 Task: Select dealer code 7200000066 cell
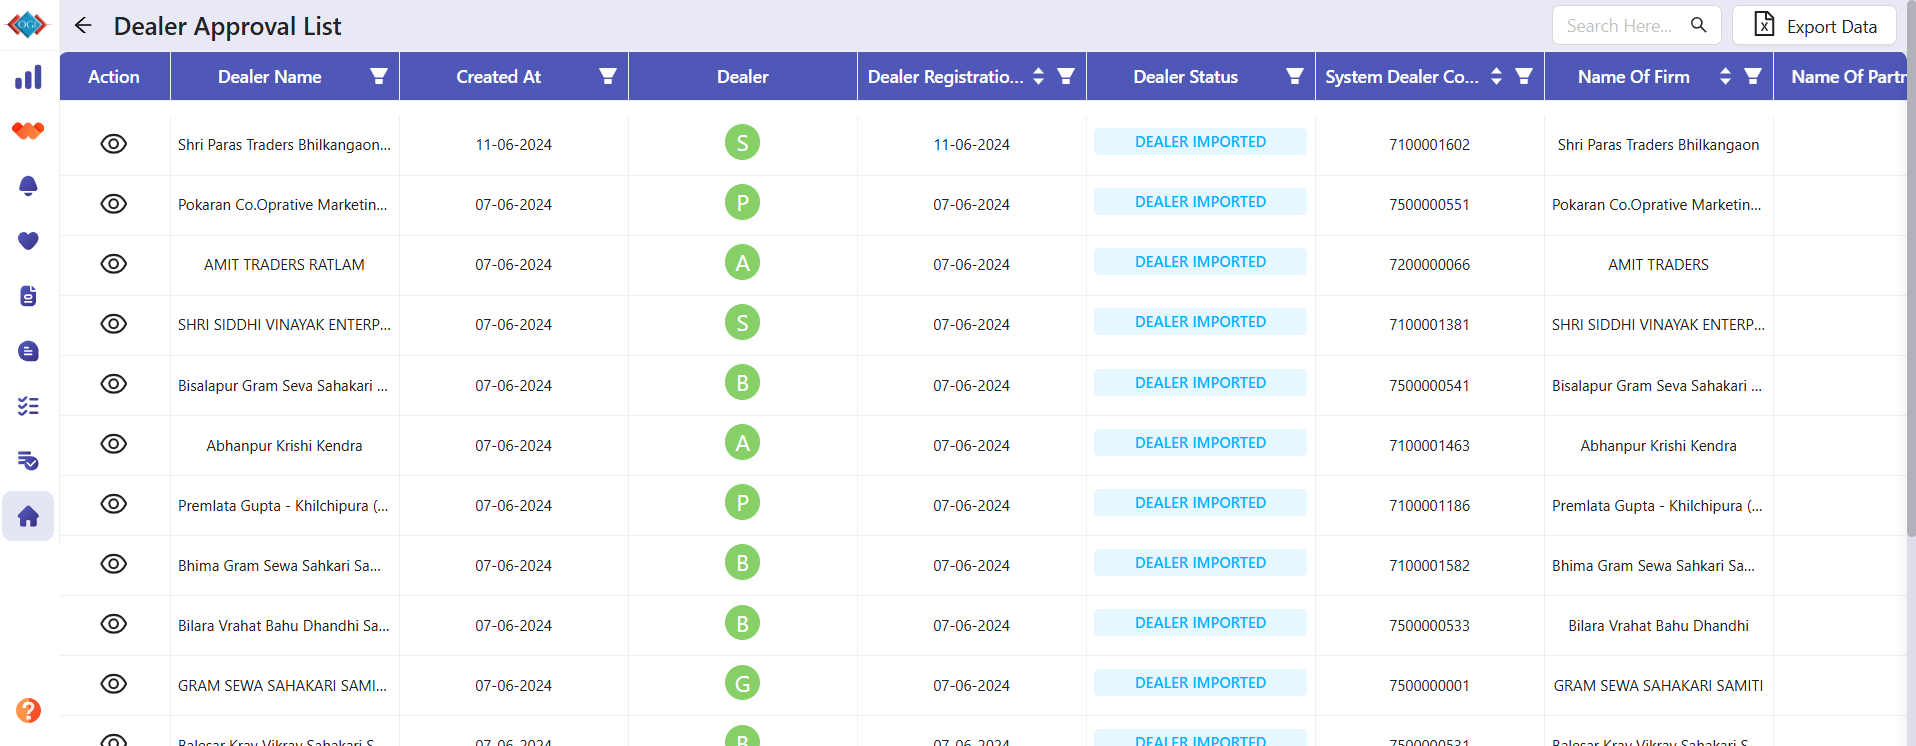pos(1429,265)
